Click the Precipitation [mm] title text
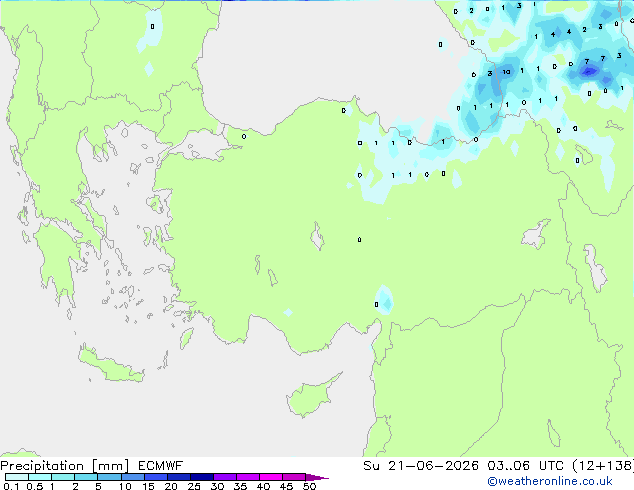This screenshot has height=490, width=634. (x=65, y=466)
